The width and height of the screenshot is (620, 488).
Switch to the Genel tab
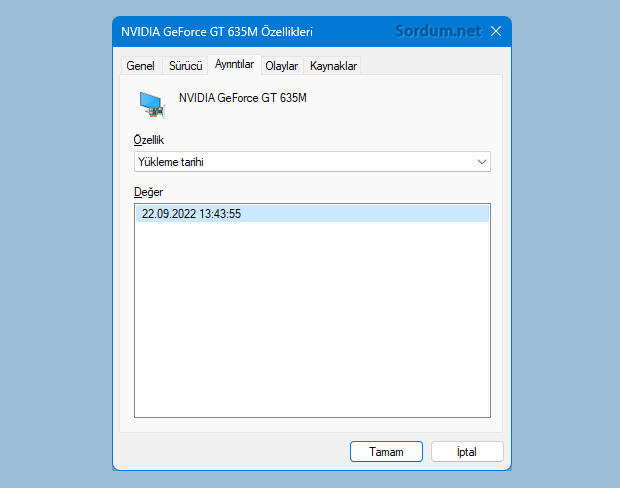[140, 66]
